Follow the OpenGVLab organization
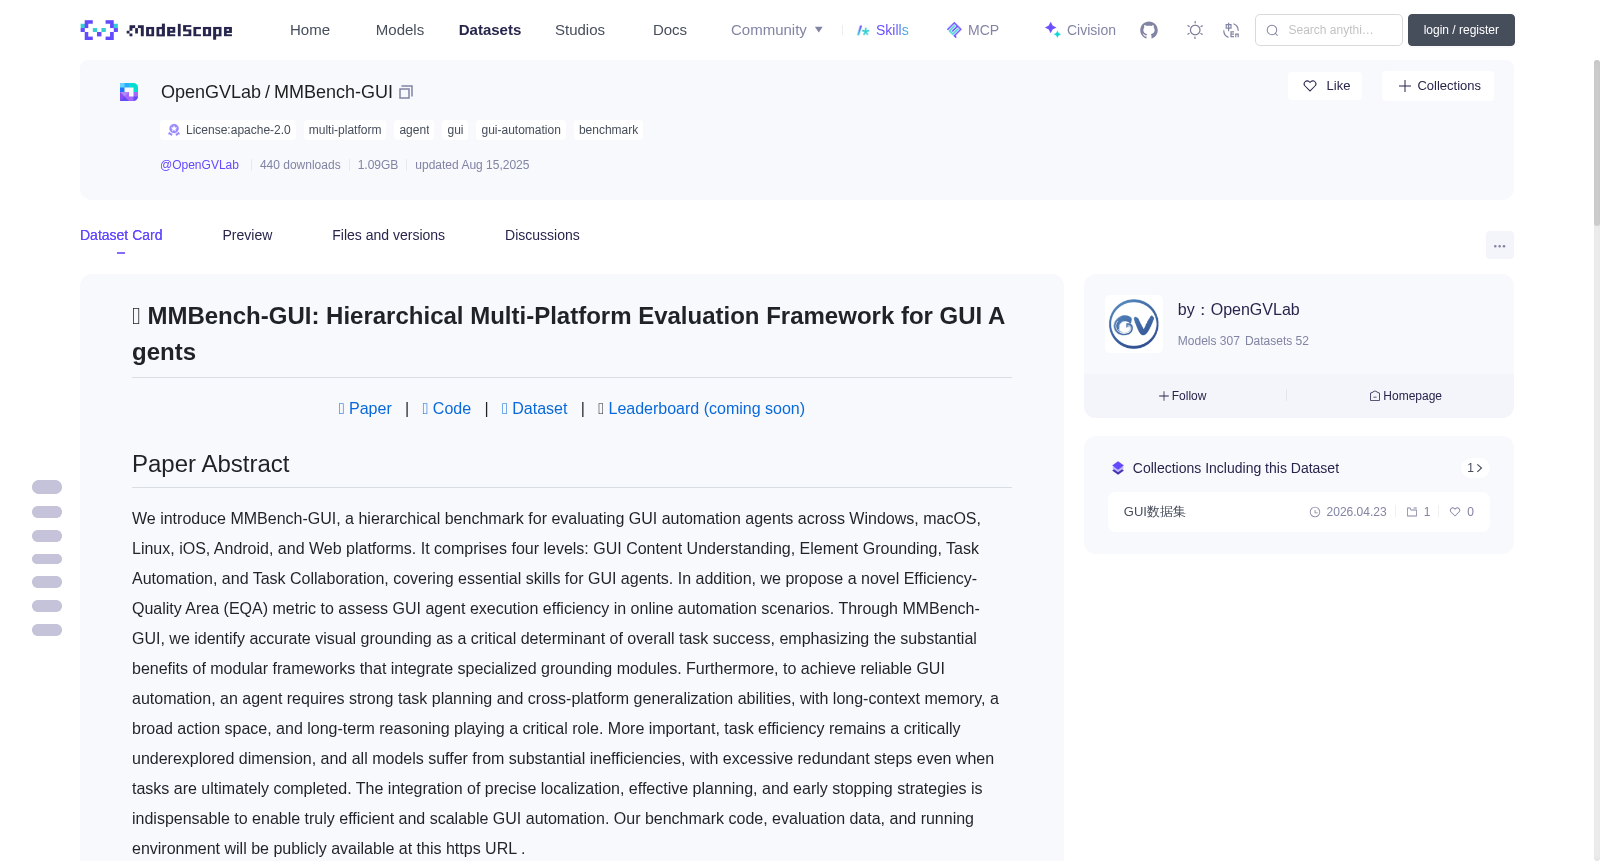Screen dimensions: 1600x861 pyautogui.click(x=1183, y=396)
